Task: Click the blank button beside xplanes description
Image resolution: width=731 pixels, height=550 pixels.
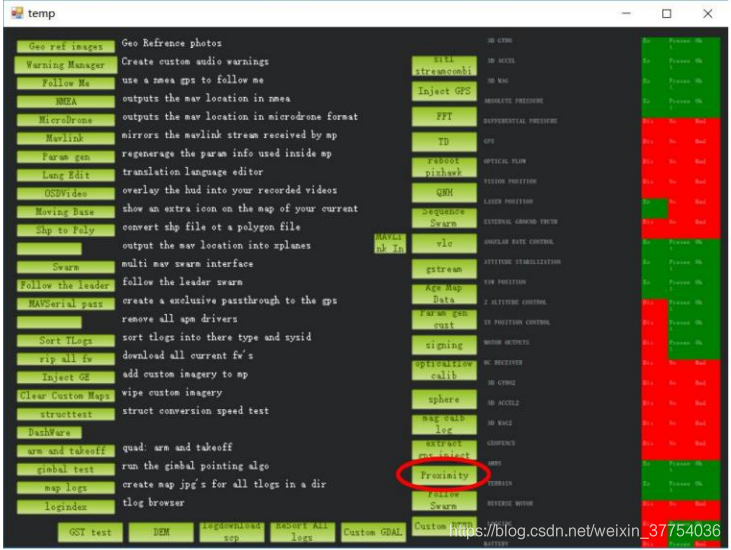Action: point(49,248)
